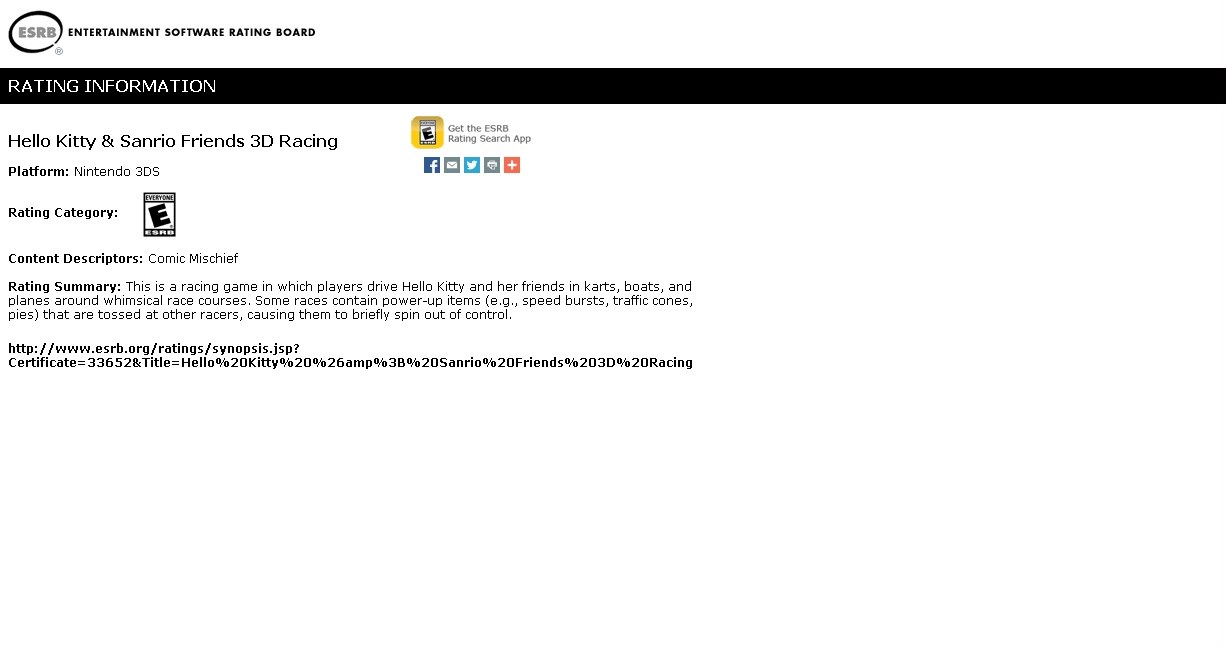Open the orange plus share options icon
This screenshot has width=1226, height=647.
(x=512, y=165)
